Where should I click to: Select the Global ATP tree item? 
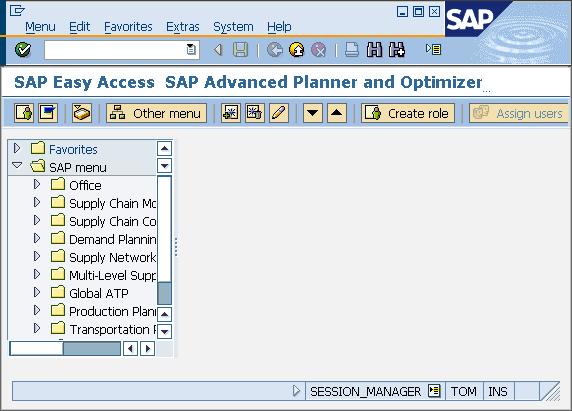pos(98,293)
